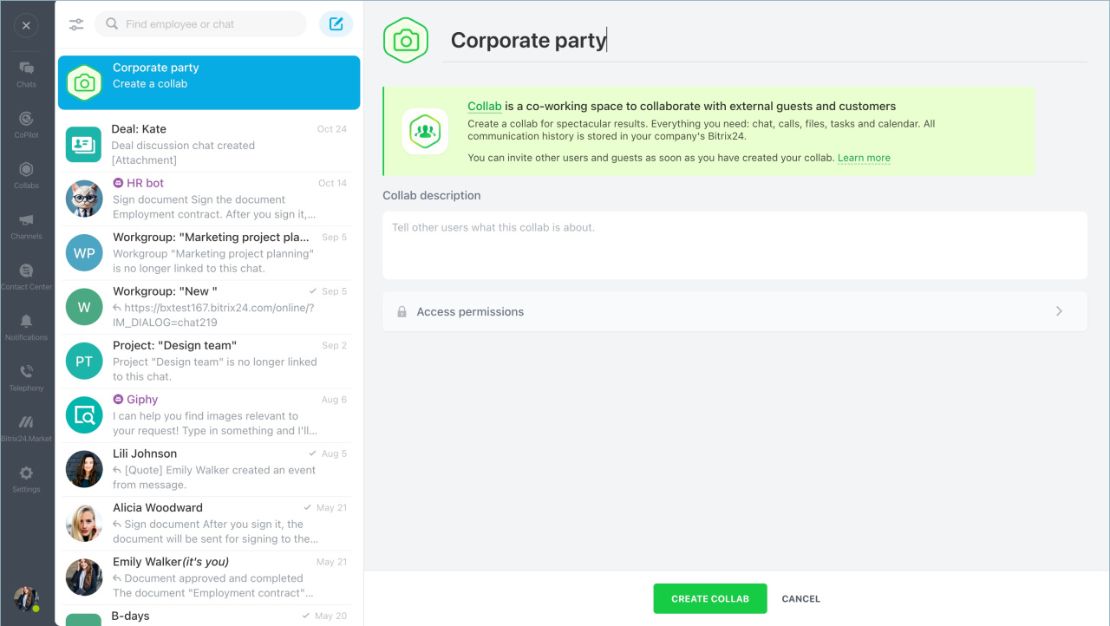The height and width of the screenshot is (626, 1110).
Task: Click the user profile avatar in sidebar
Action: point(26,599)
